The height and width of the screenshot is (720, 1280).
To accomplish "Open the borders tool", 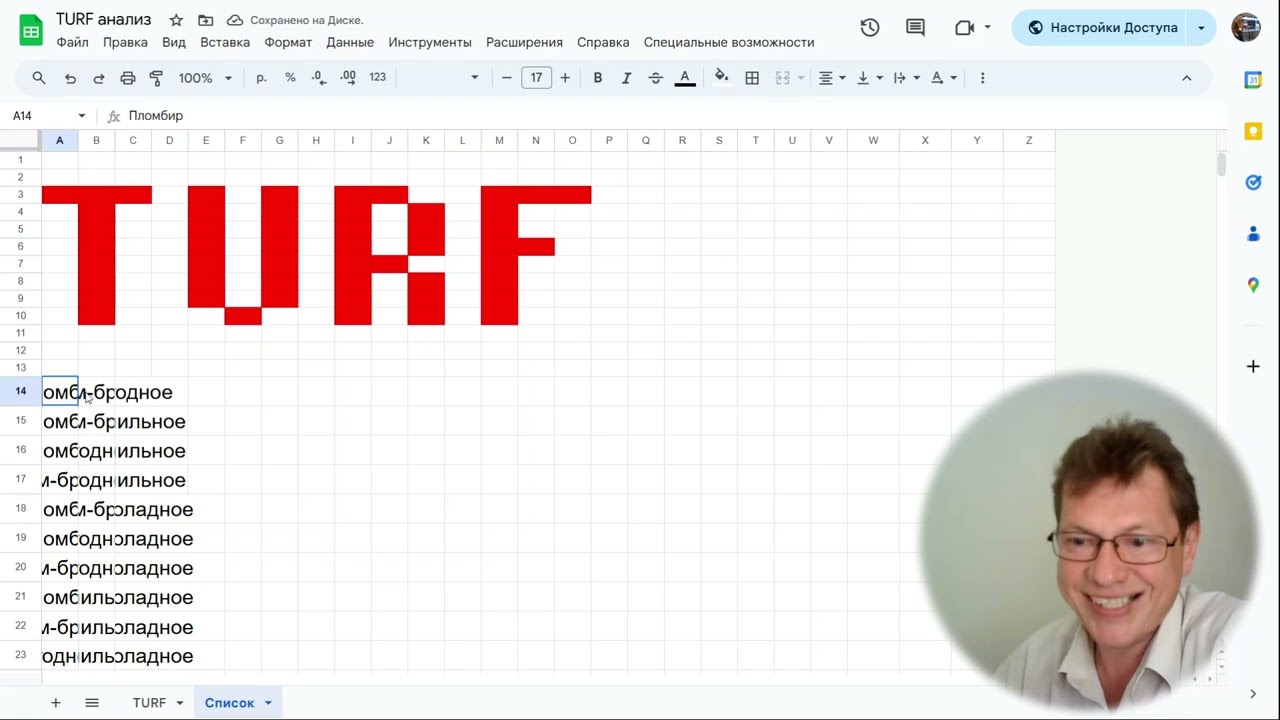I will tap(752, 77).
